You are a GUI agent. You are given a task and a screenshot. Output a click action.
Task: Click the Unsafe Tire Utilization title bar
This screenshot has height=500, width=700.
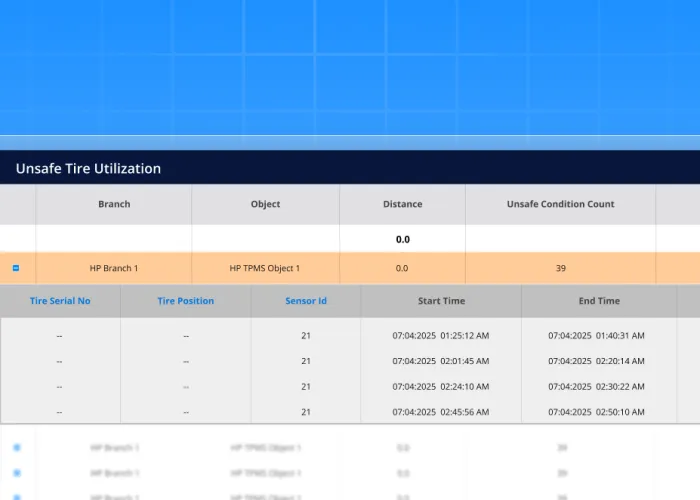tap(88, 168)
